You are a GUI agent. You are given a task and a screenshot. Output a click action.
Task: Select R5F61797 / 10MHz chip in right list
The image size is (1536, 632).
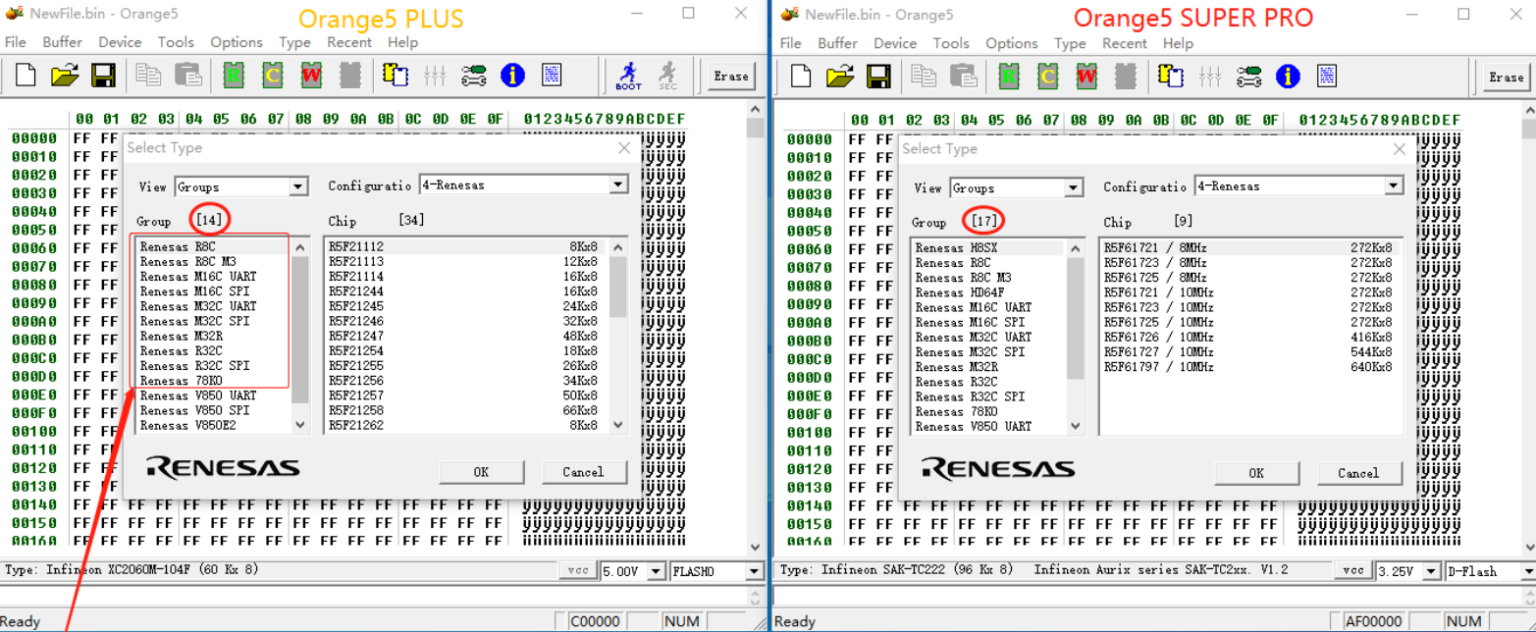click(1158, 367)
